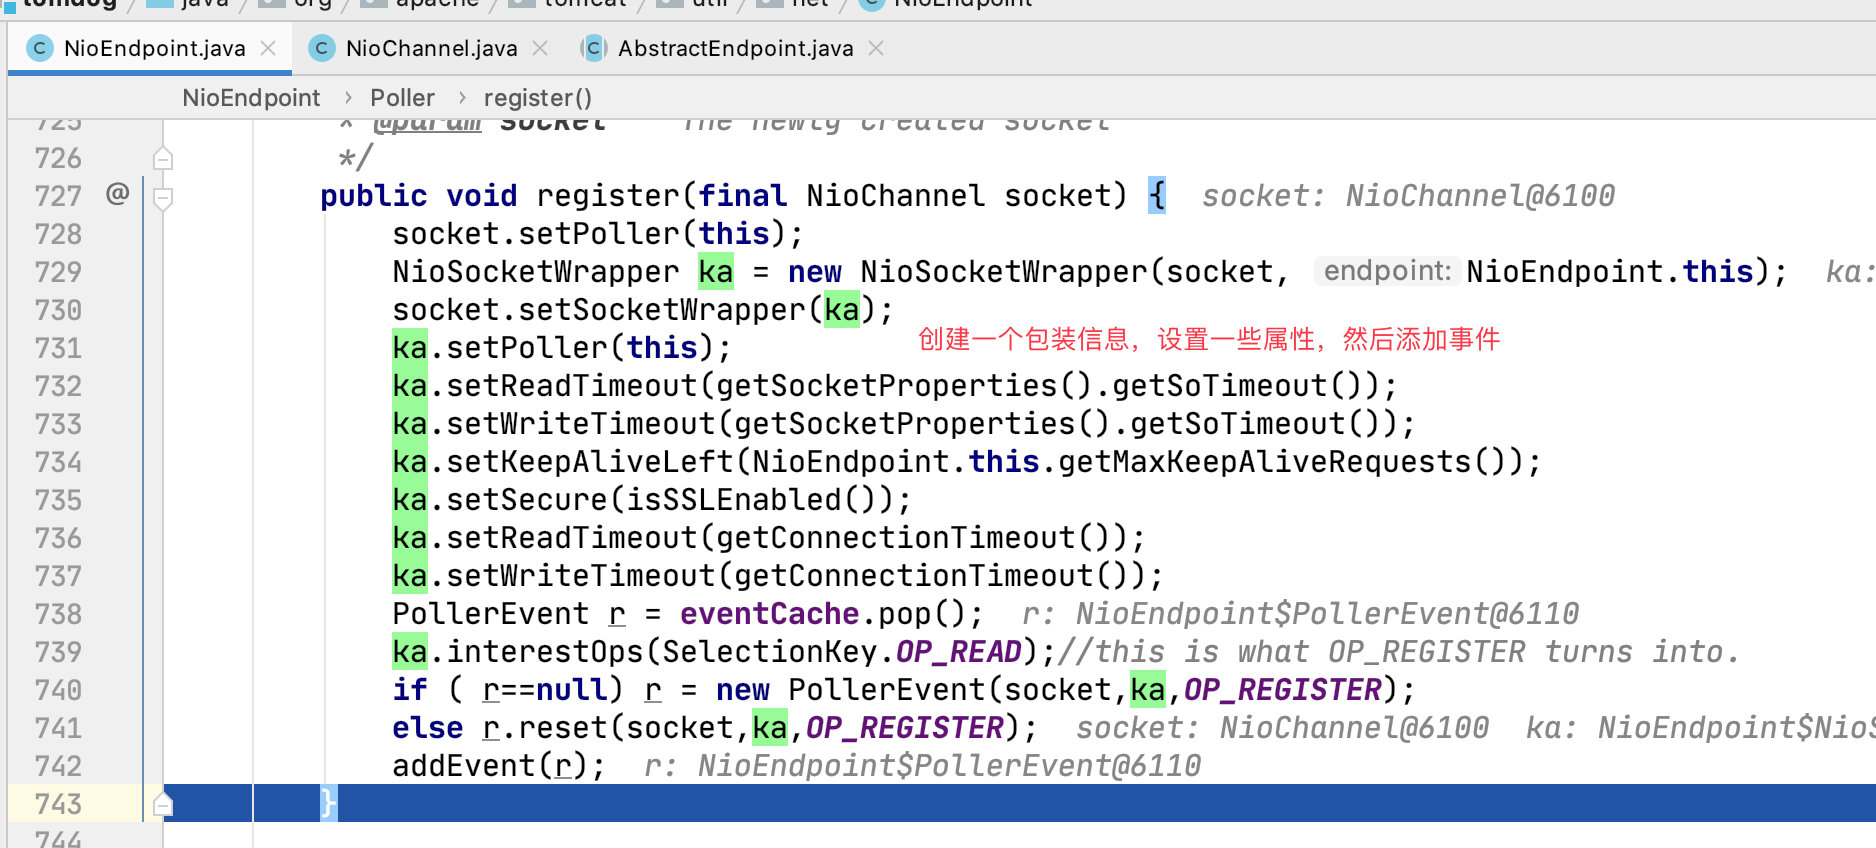Click the NioEndpoint class icon in the top path bar
The image size is (1876, 848).
[872, 3]
